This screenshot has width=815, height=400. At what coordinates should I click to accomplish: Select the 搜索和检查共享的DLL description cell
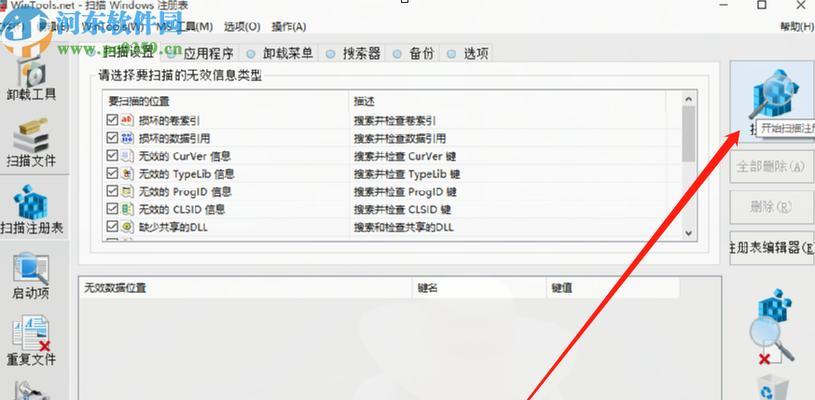[404, 227]
